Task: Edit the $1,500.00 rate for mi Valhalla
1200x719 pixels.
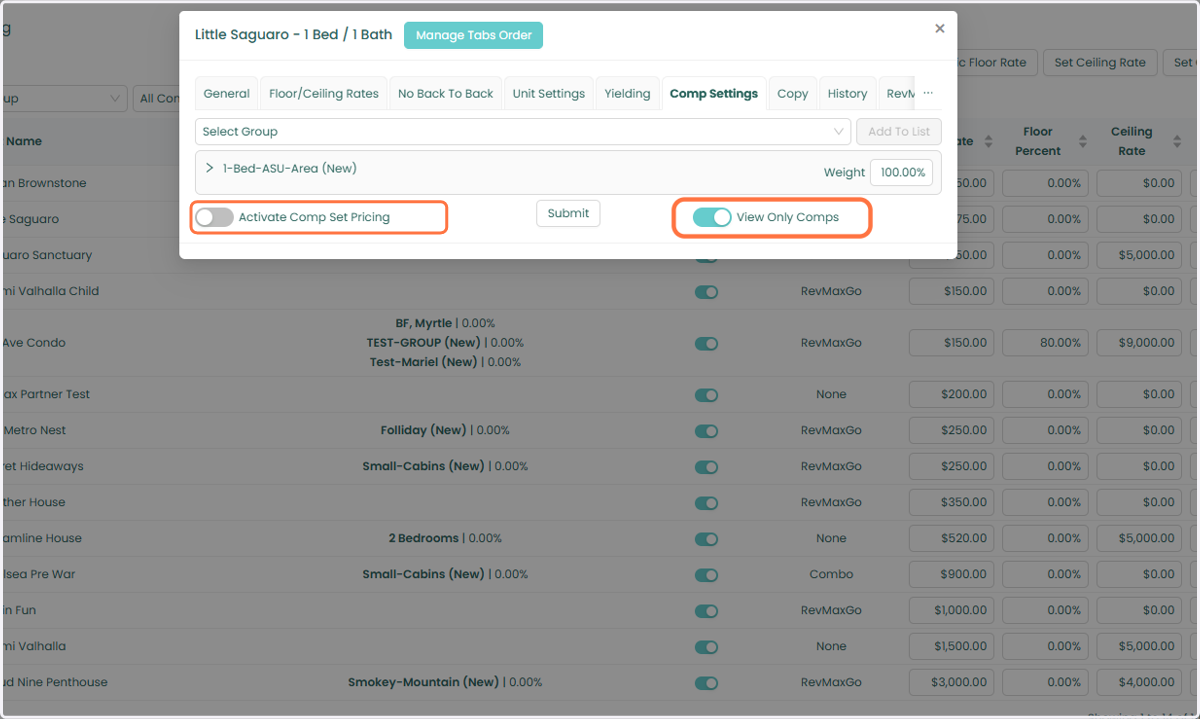Action: coord(951,647)
